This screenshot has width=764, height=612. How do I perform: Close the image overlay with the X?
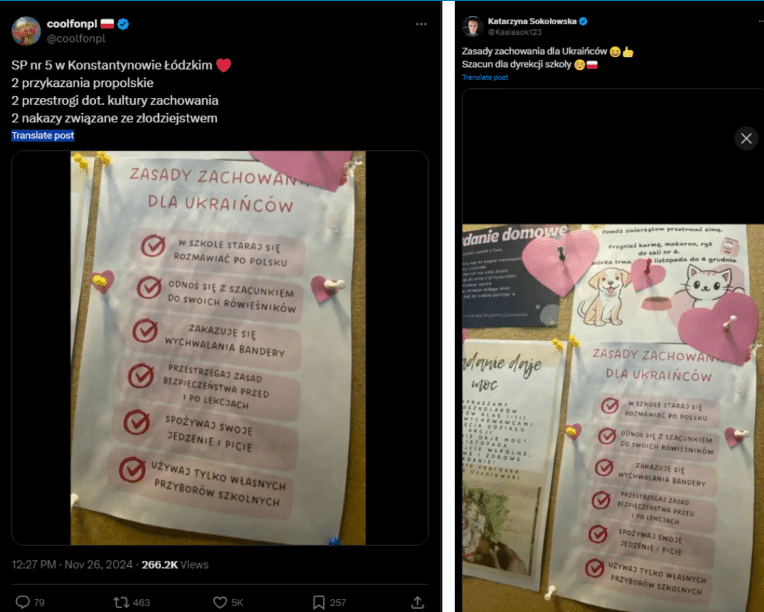(746, 138)
